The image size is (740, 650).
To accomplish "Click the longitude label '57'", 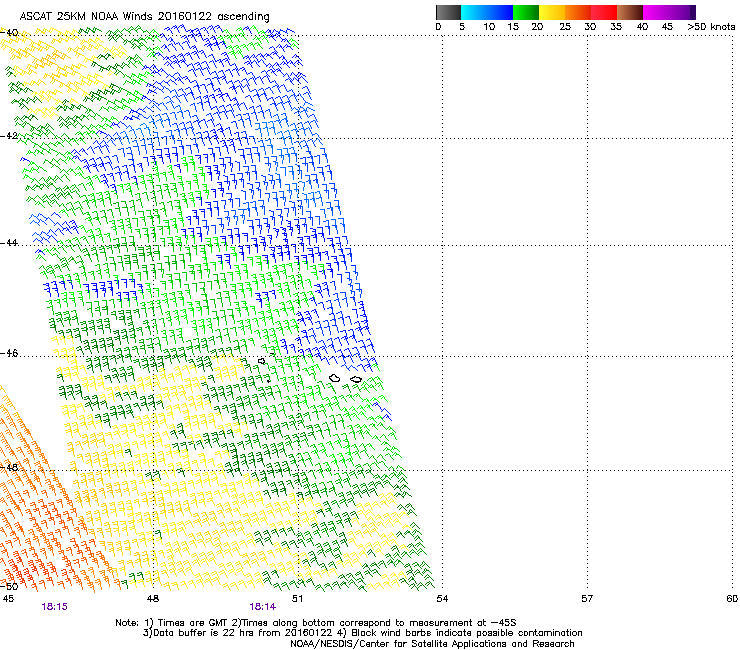I will (x=587, y=599).
